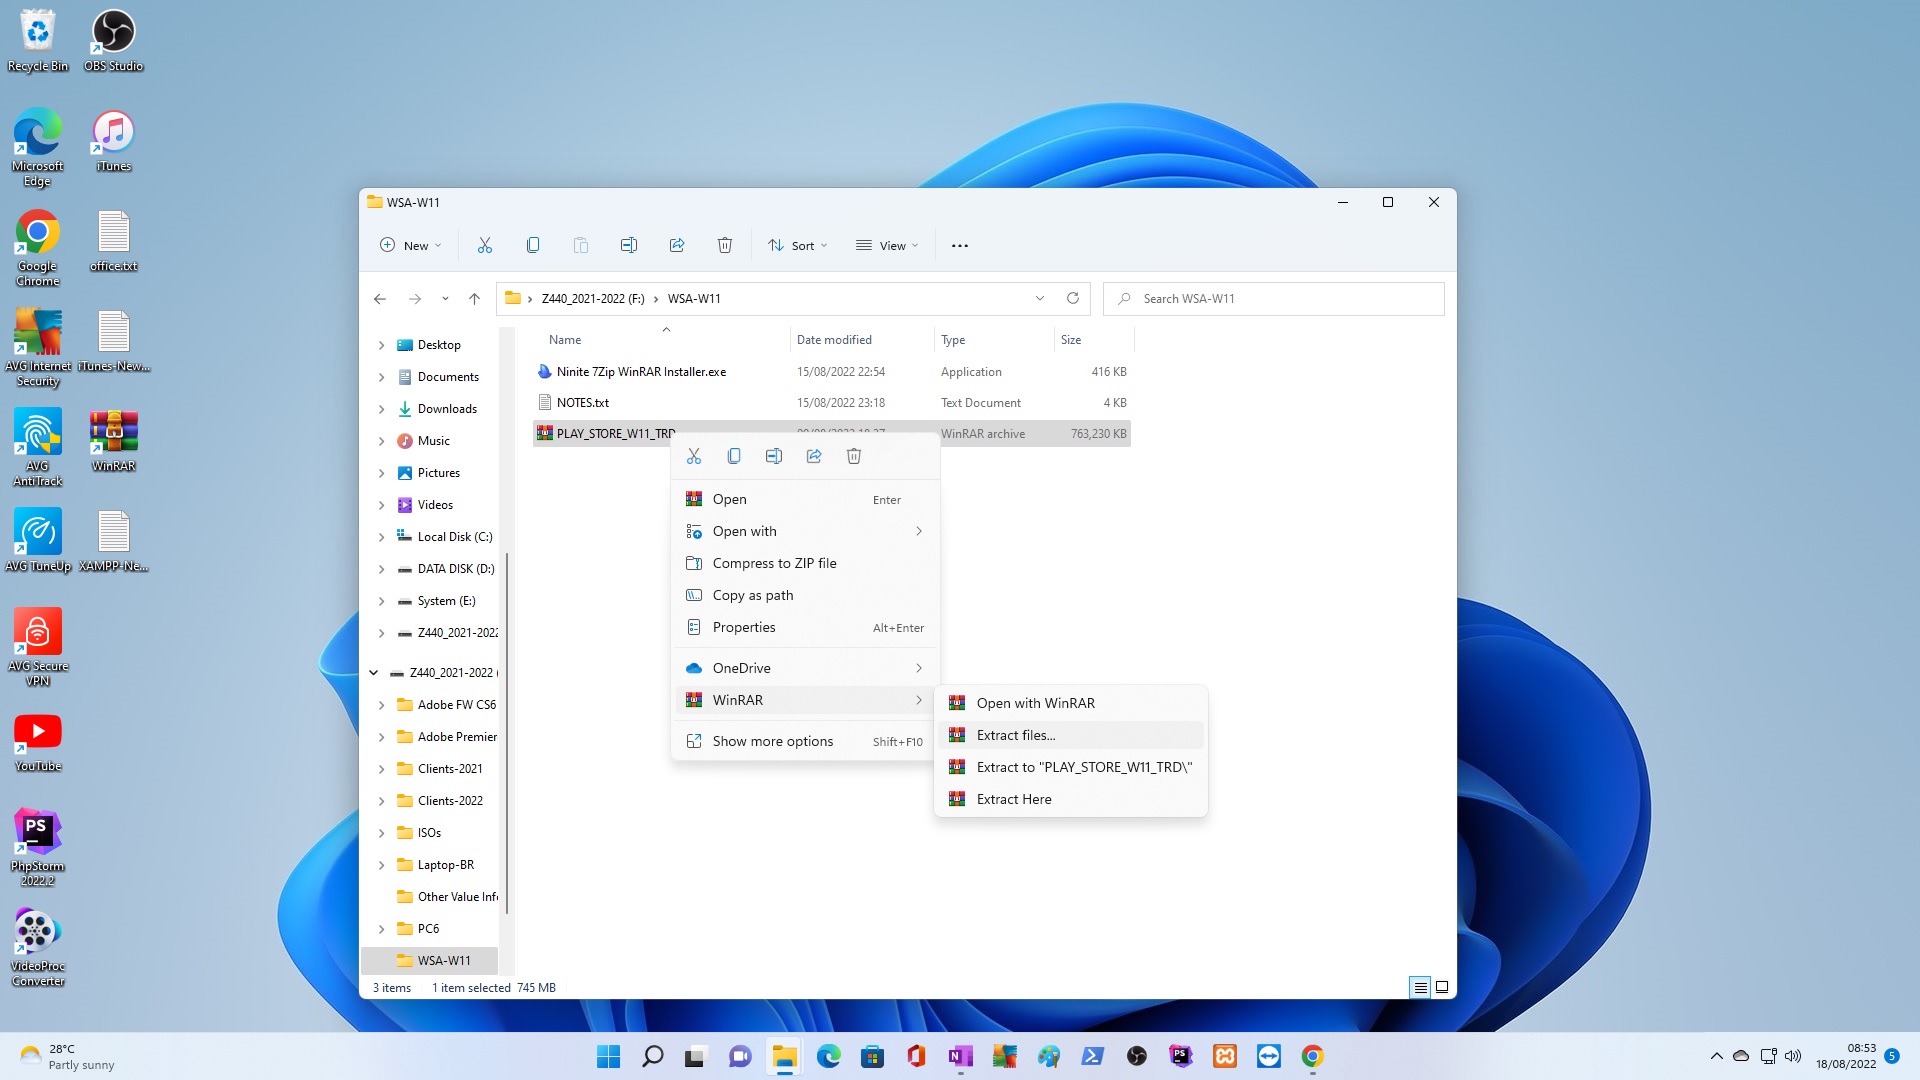Open WinRAR desktop shortcut
This screenshot has width=1920, height=1080.
[113, 441]
